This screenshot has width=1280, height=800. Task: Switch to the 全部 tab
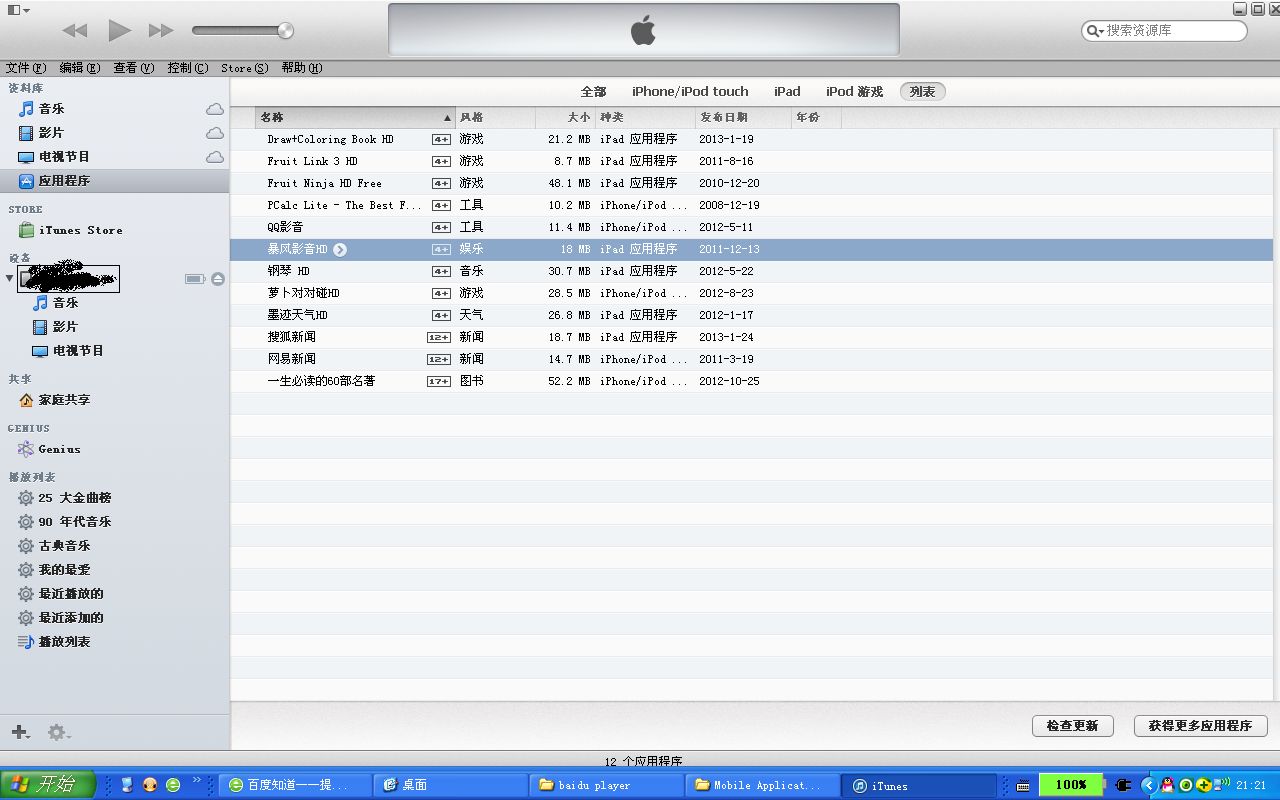(594, 91)
